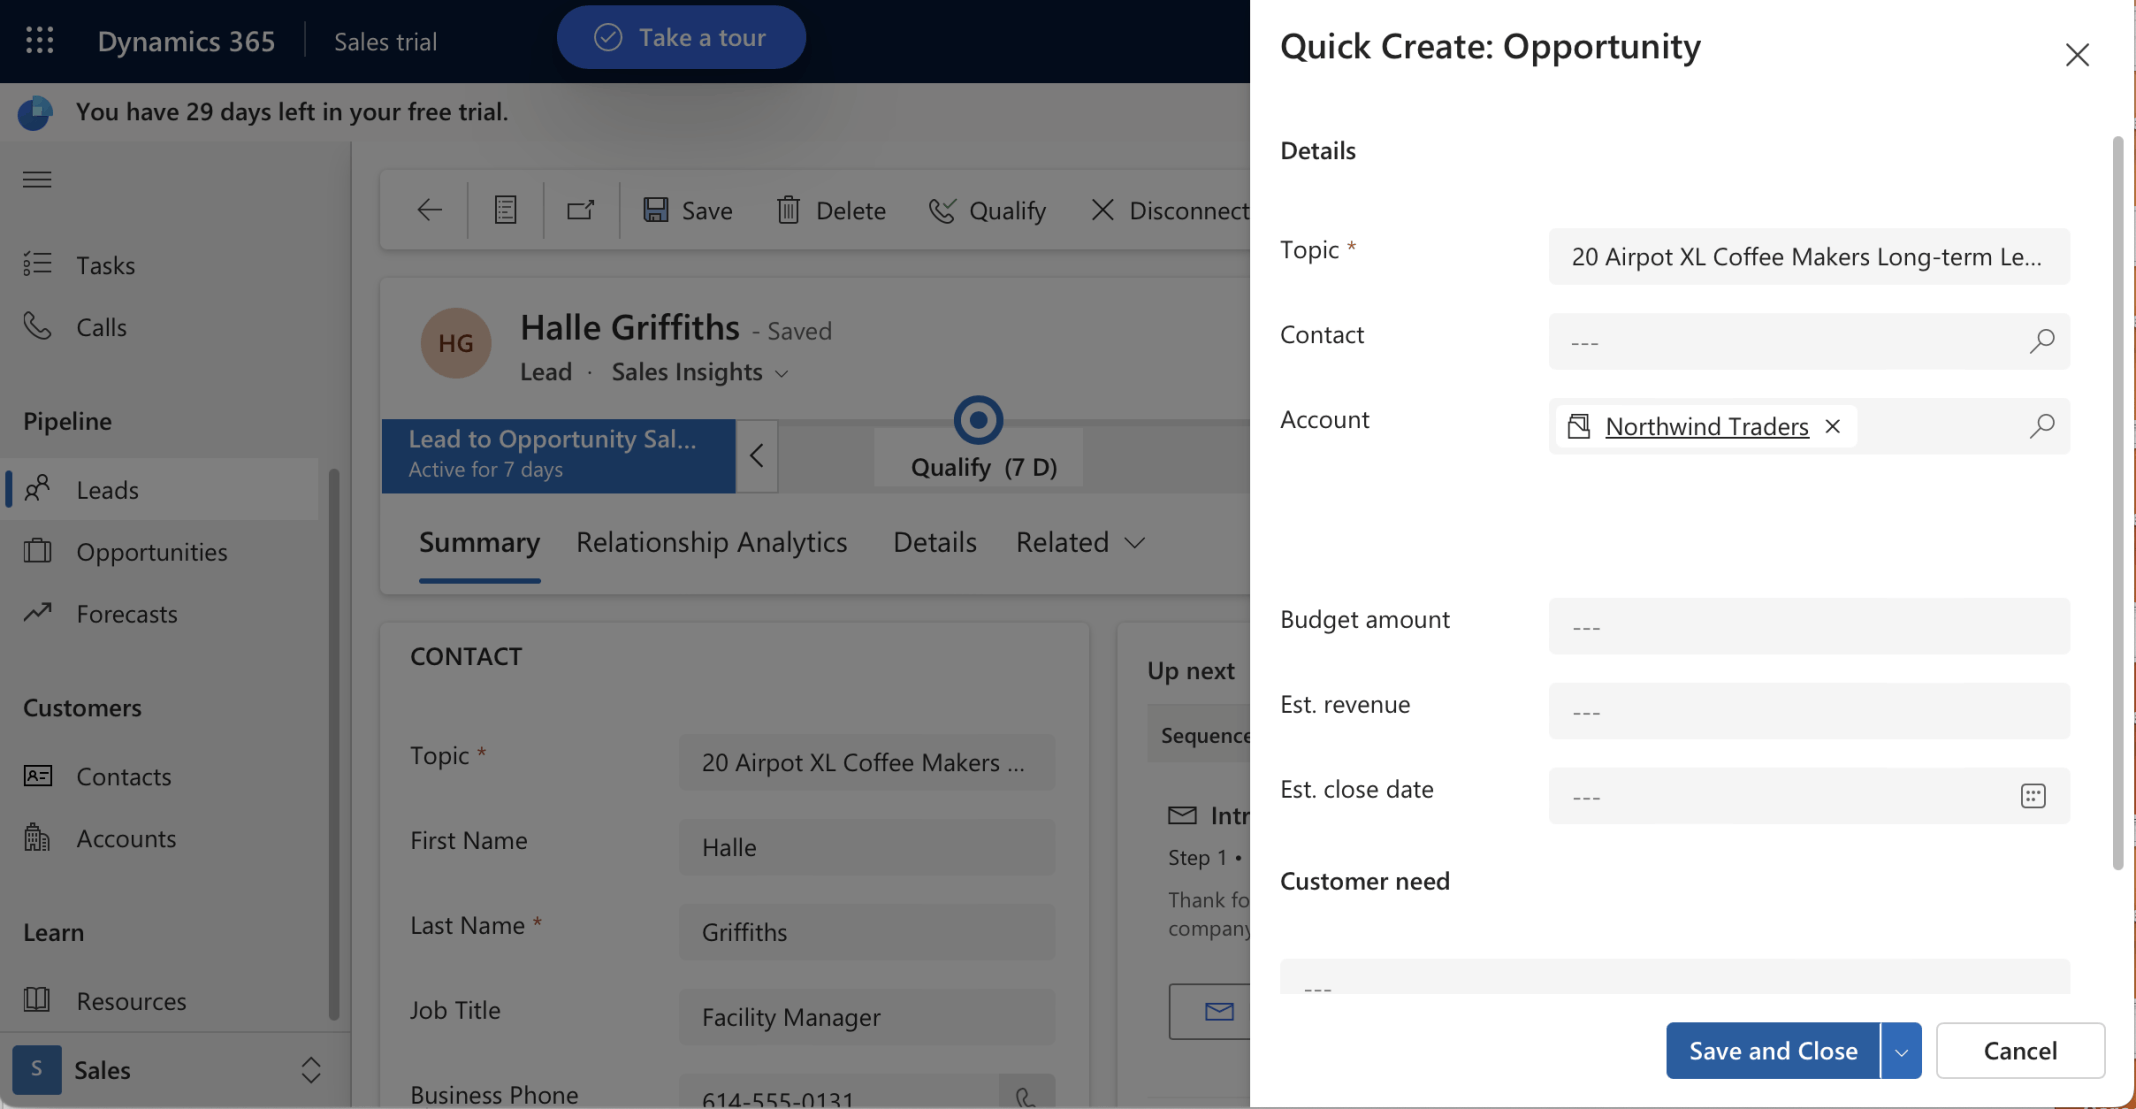Click the Northwind Traders account link
The height and width of the screenshot is (1109, 2136).
pos(1706,426)
